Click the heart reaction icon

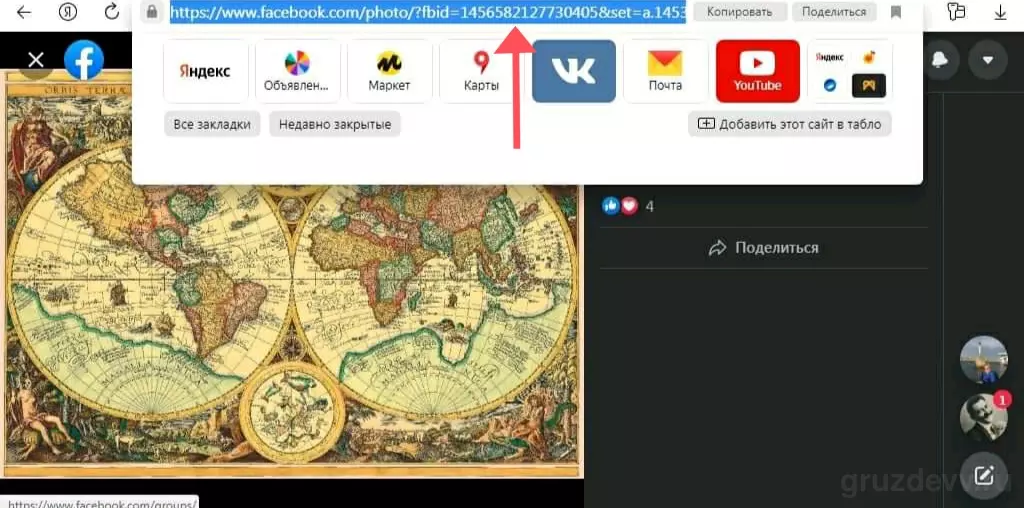click(x=629, y=206)
